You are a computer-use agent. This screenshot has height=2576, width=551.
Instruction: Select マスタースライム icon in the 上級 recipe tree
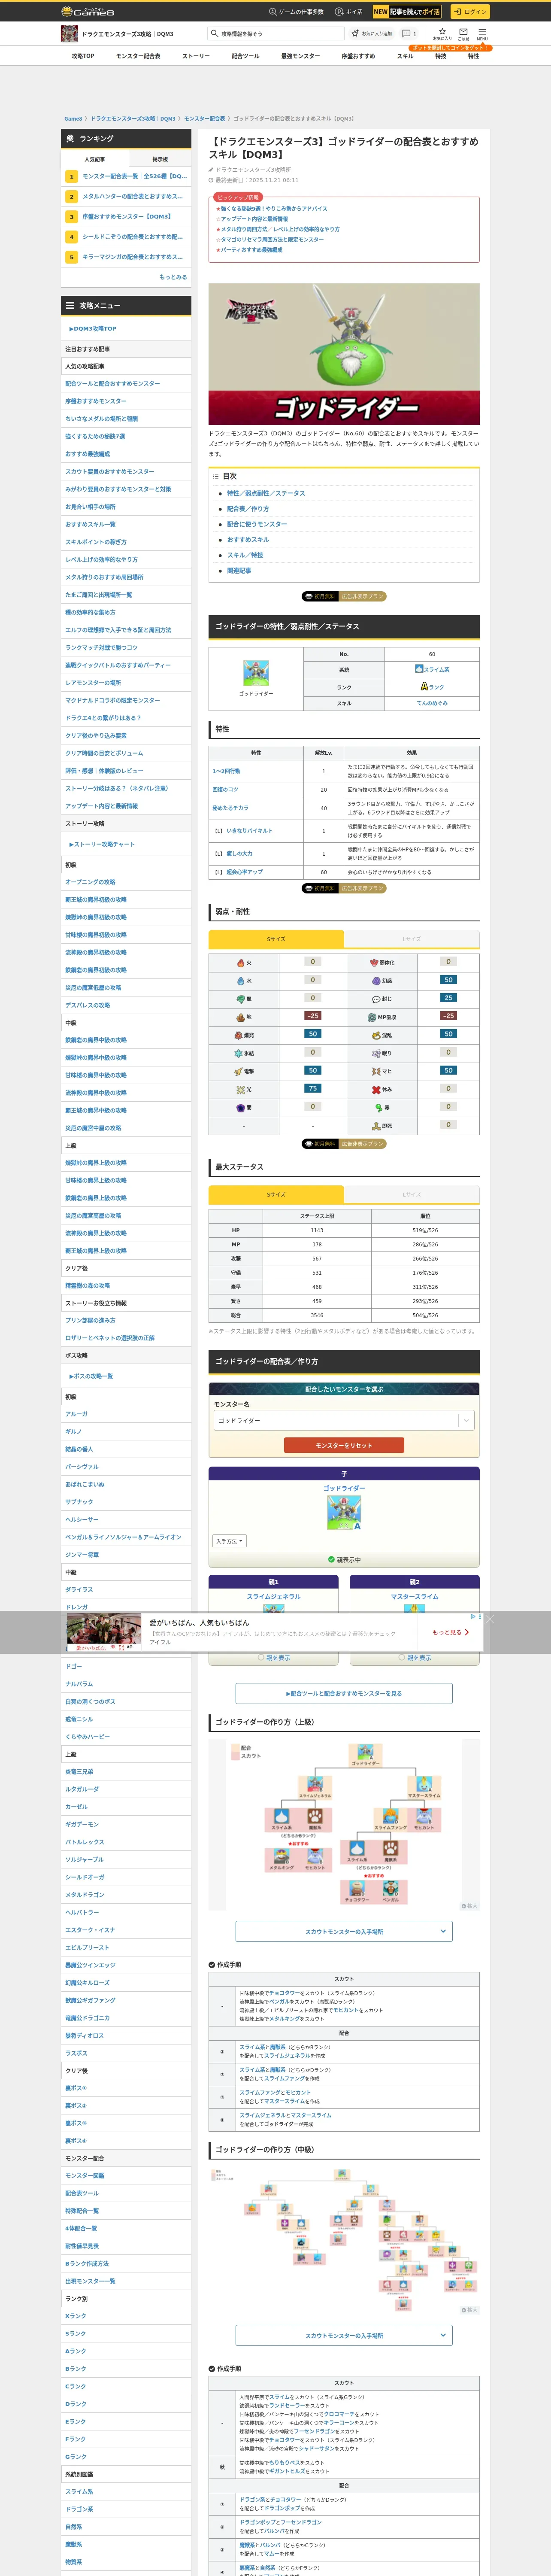424,1784
